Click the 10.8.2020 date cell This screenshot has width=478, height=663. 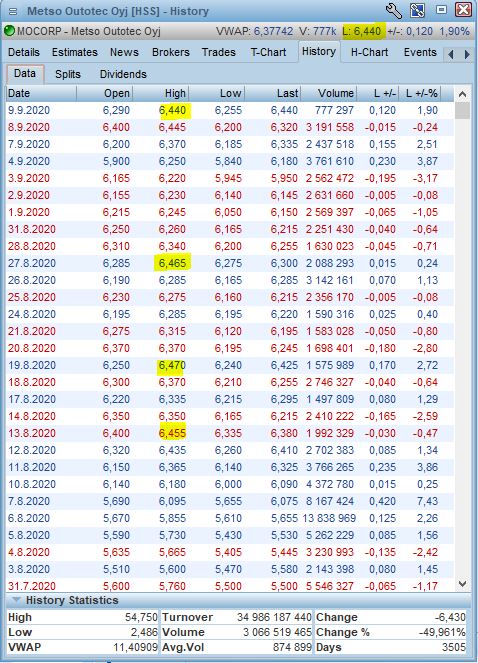click(x=32, y=484)
